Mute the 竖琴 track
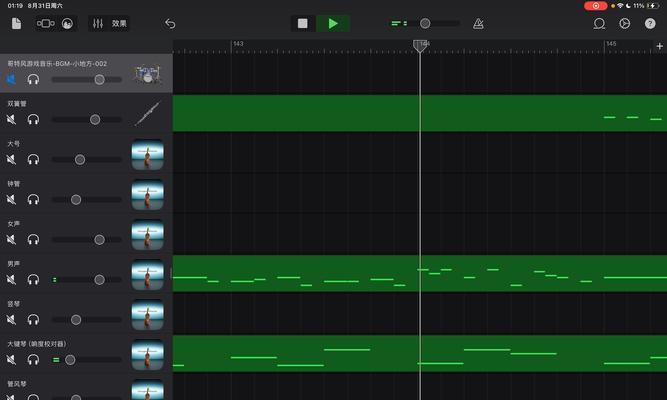Viewport: 667px width, 400px height. 11,319
